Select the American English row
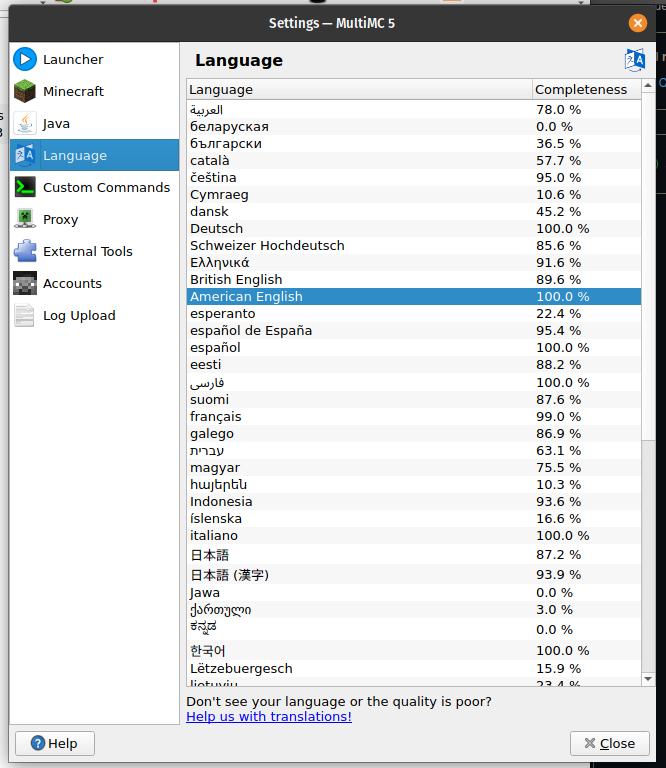This screenshot has width=666, height=768. [x=414, y=297]
